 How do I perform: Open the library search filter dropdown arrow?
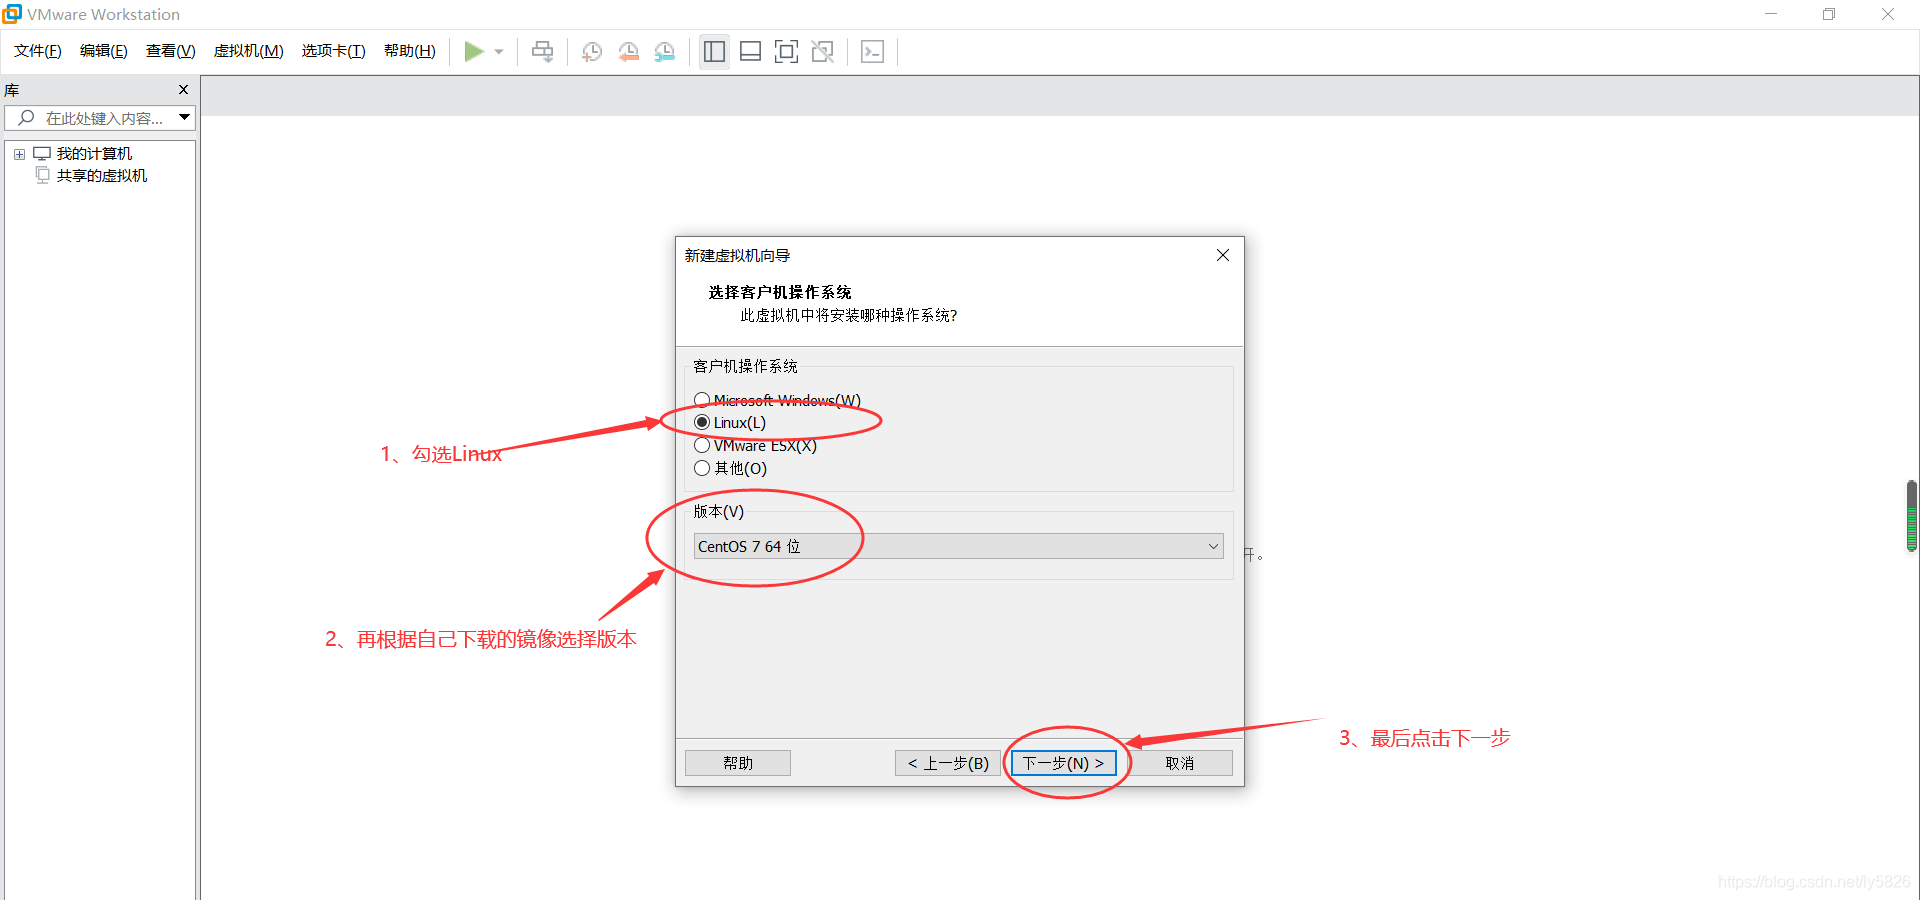click(185, 118)
